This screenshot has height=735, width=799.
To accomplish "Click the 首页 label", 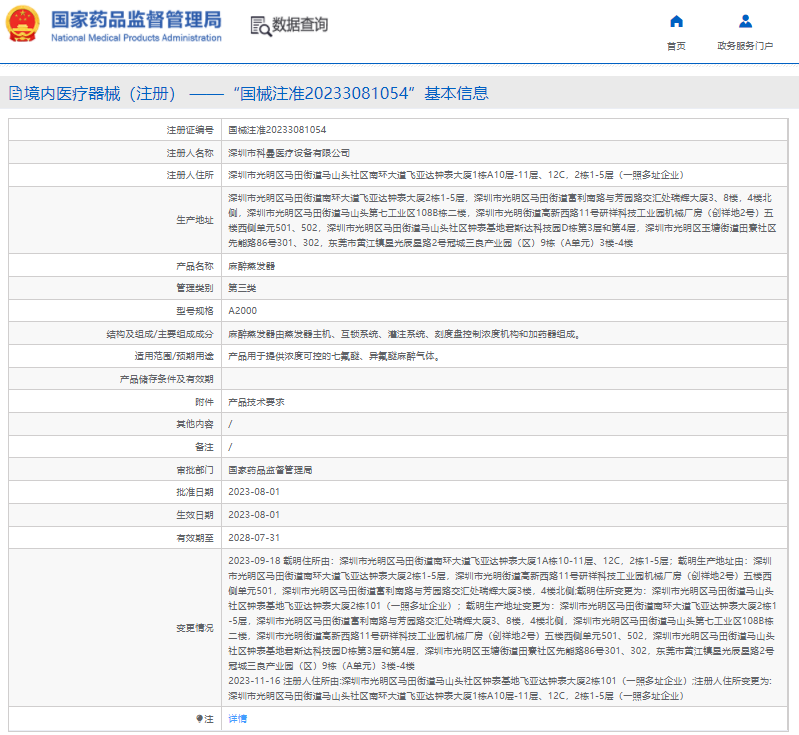I will point(676,46).
